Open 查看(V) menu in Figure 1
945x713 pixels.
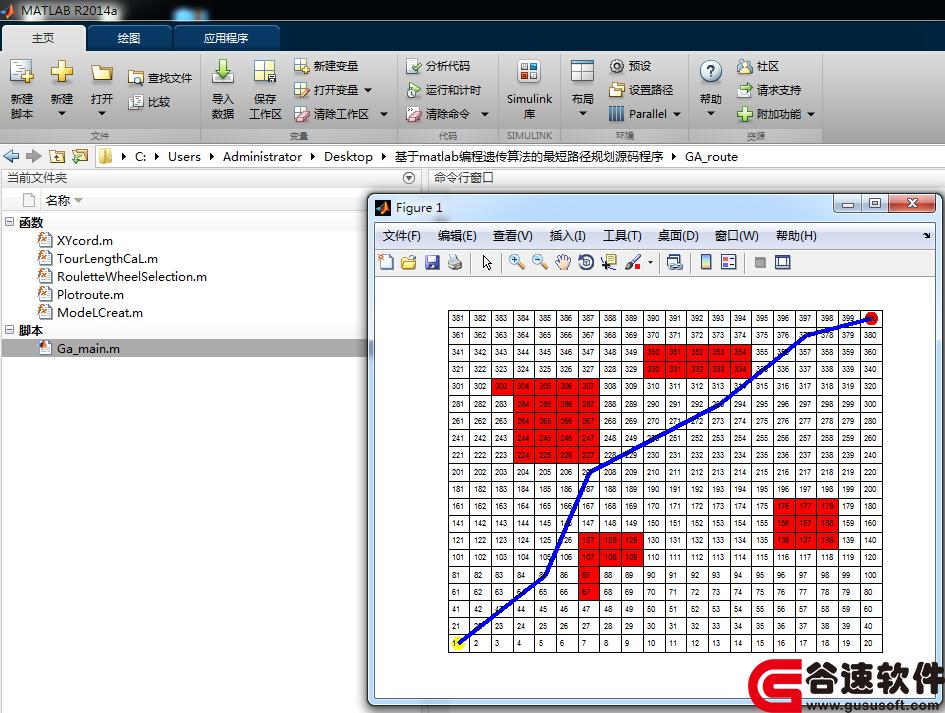click(512, 236)
